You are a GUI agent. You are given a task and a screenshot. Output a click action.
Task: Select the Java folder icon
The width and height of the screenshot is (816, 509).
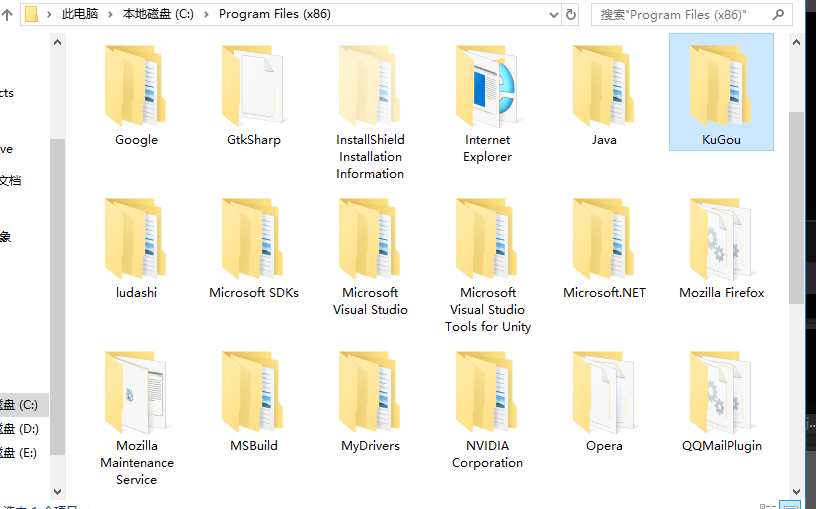click(604, 86)
